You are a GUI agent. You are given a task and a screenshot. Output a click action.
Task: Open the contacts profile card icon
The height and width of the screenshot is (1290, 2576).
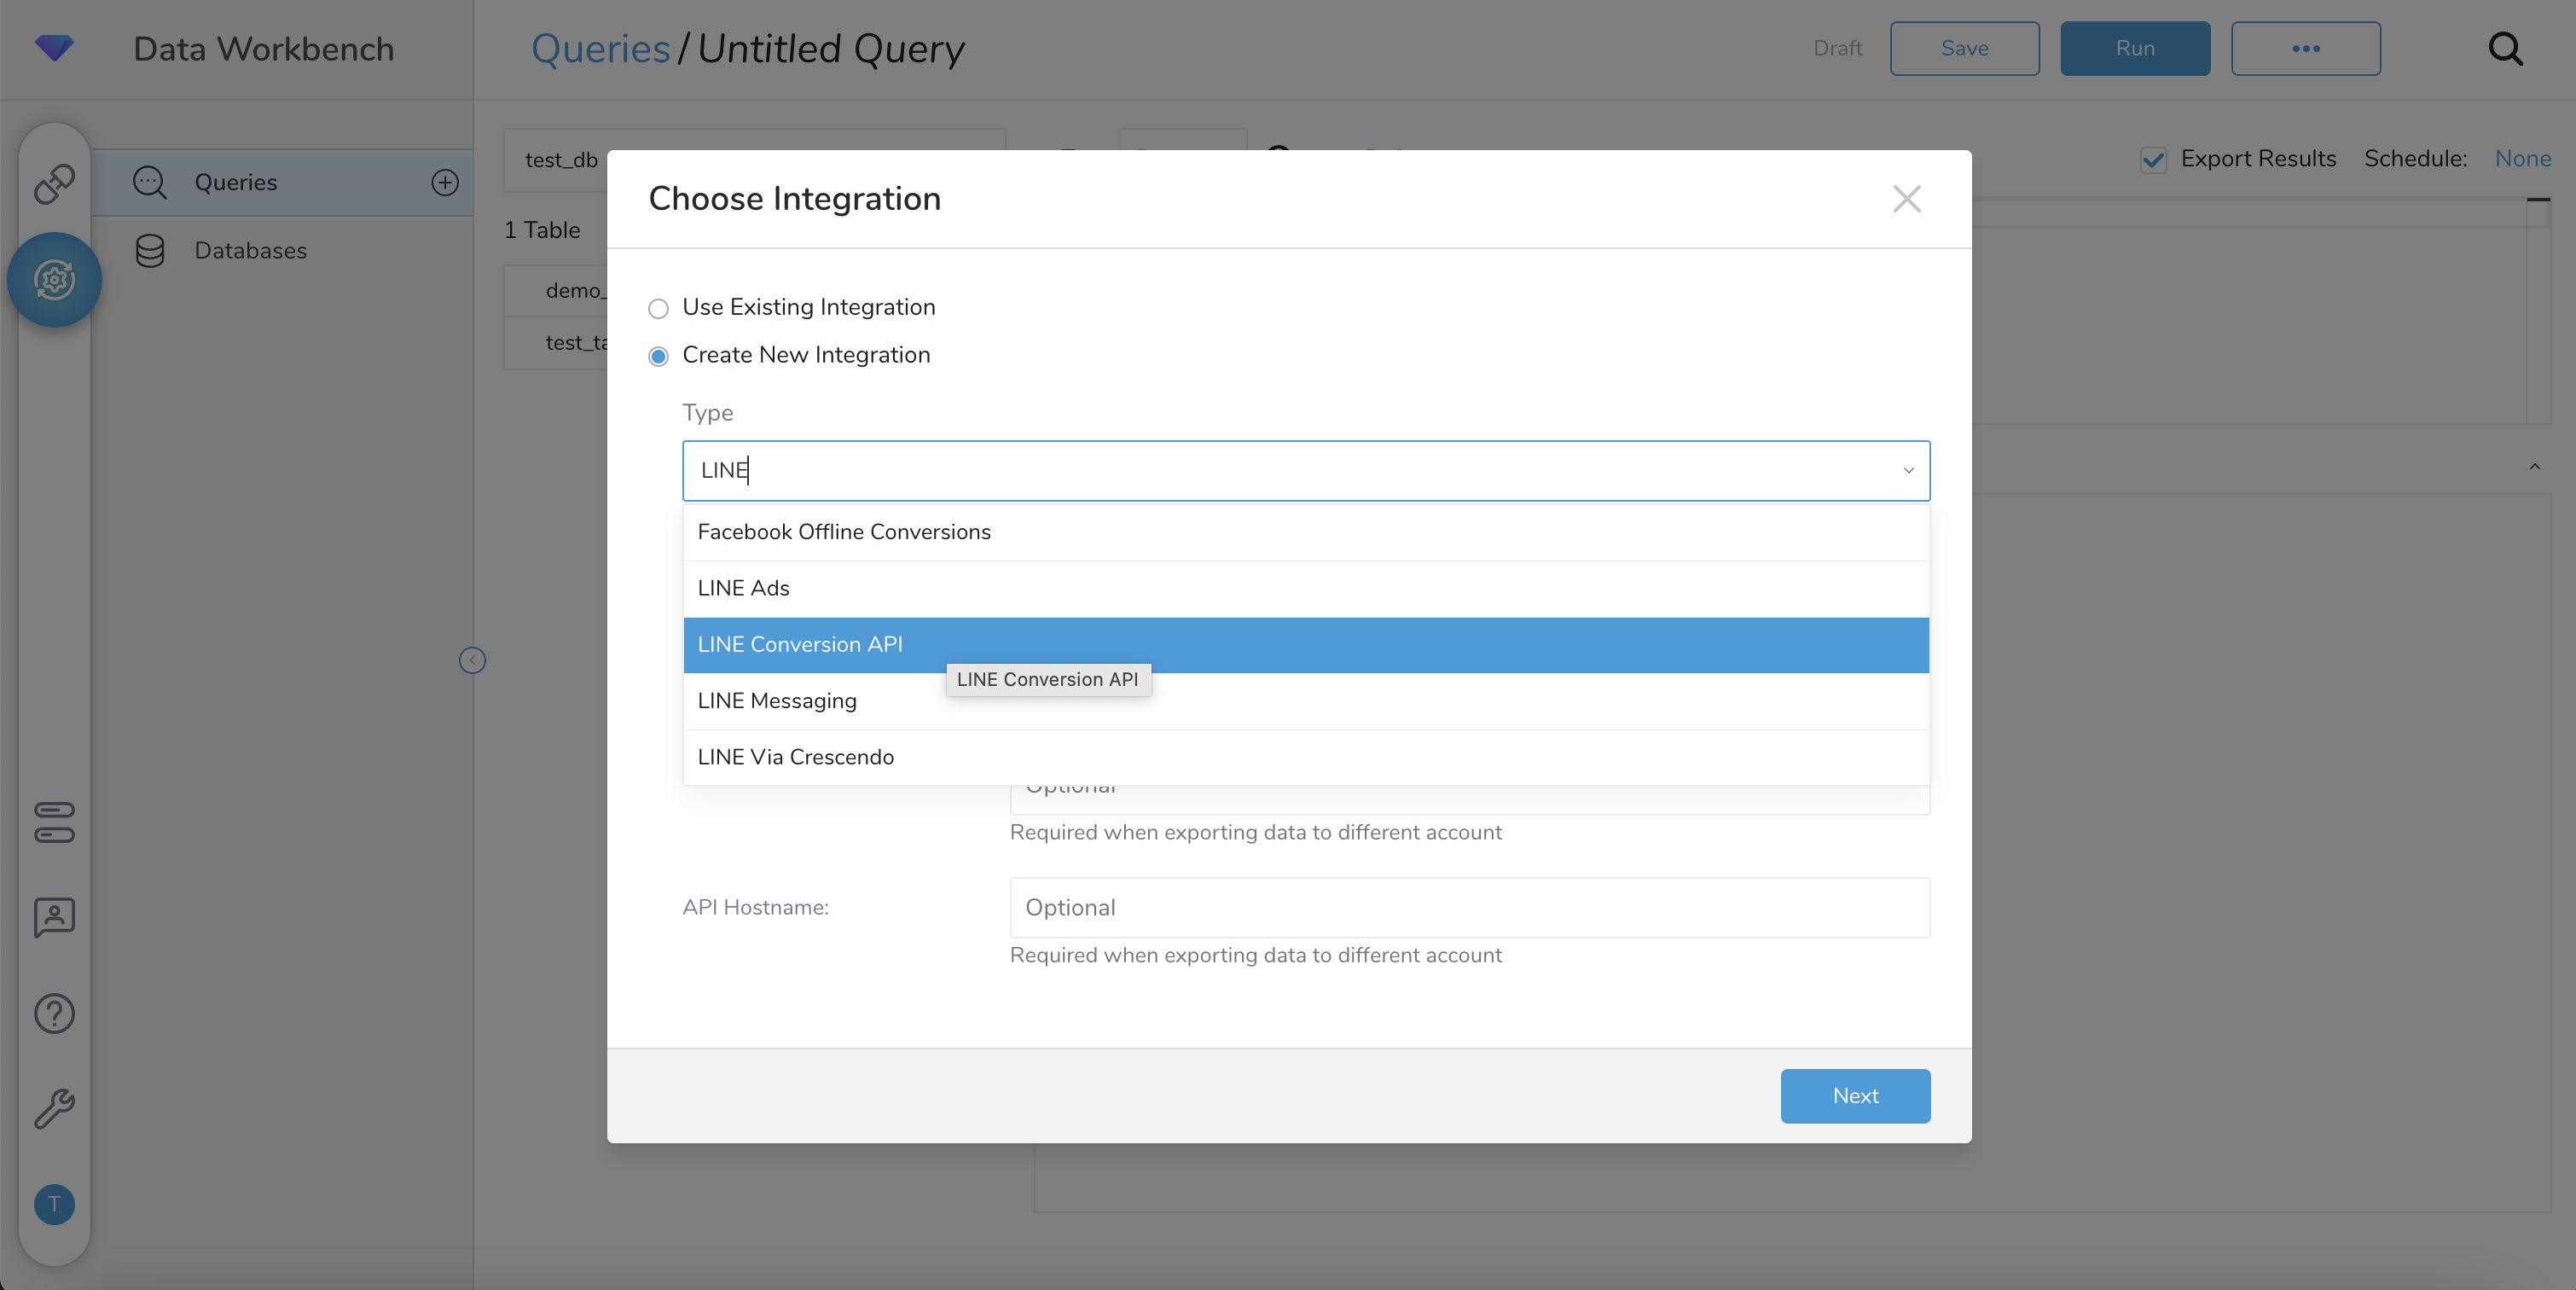(54, 916)
